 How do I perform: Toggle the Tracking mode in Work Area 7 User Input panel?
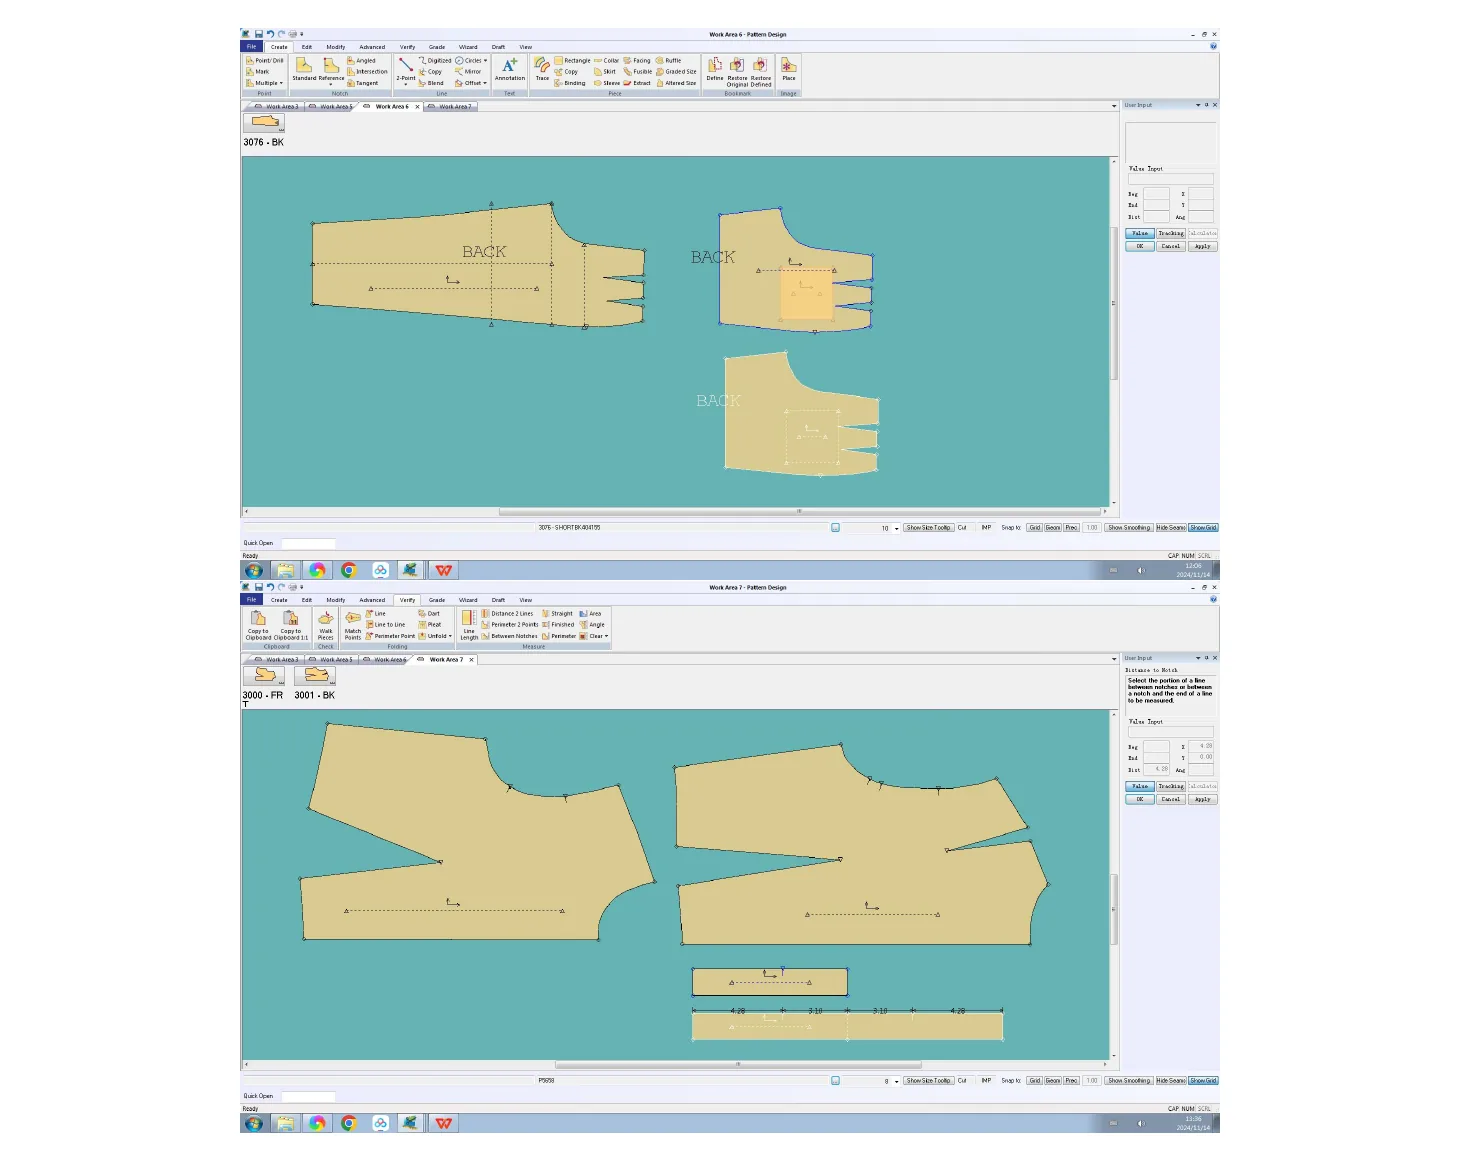(x=1171, y=787)
